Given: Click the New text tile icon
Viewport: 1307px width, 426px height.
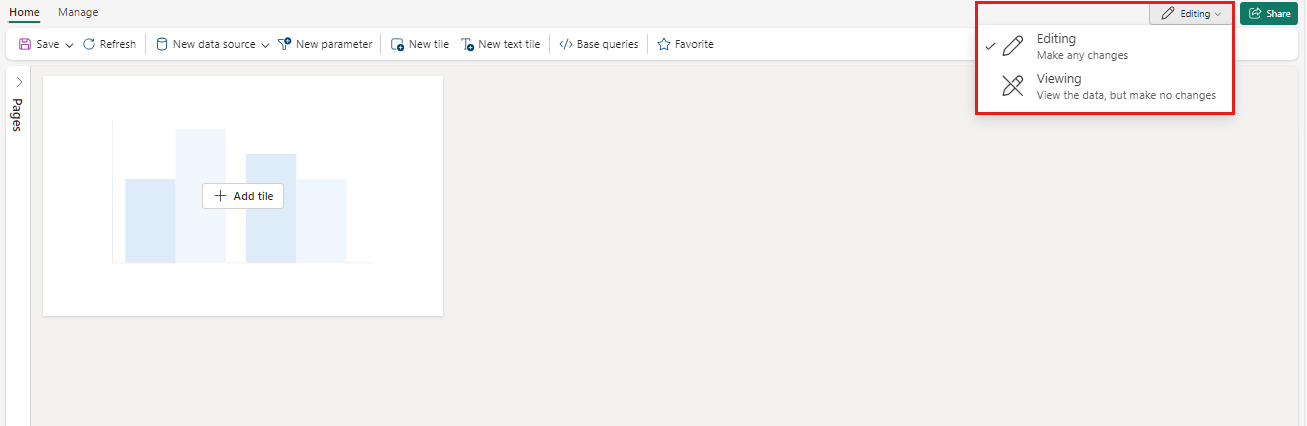Looking at the screenshot, I should (467, 44).
